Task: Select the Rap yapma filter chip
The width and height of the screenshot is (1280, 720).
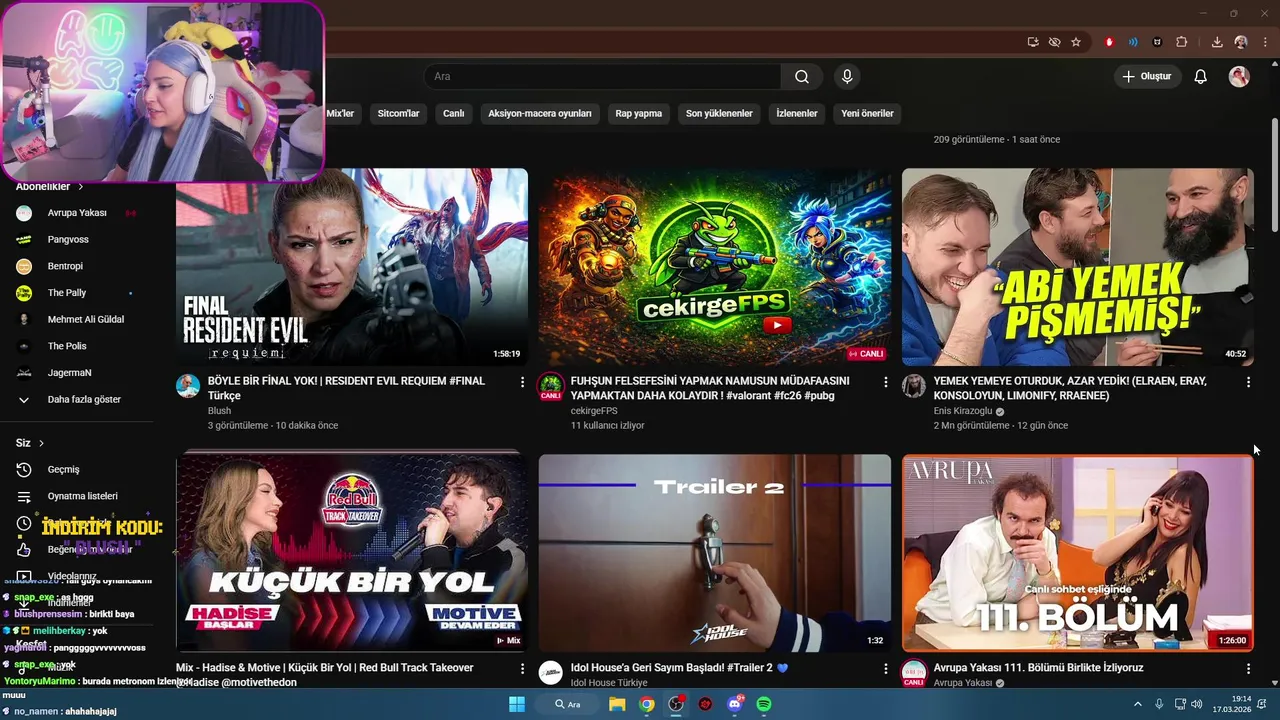Action: click(639, 114)
